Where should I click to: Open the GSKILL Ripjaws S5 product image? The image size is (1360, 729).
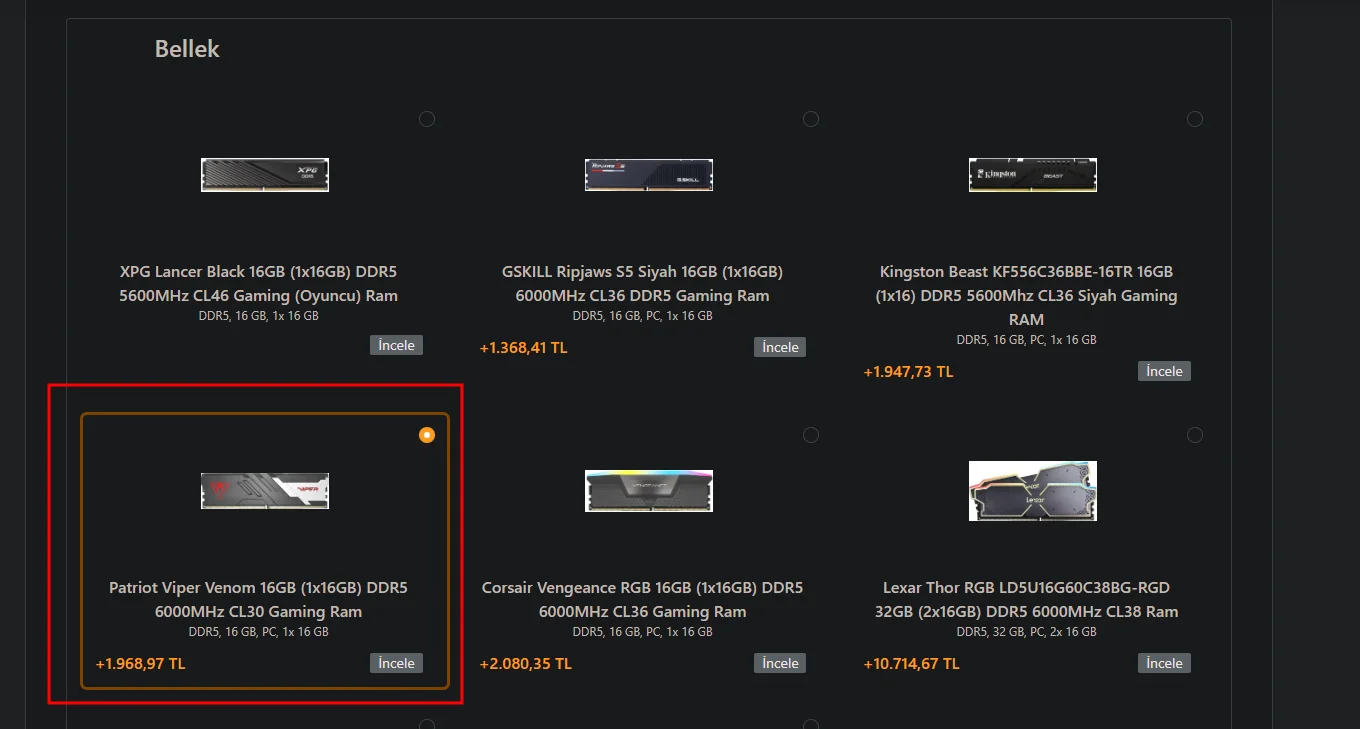coord(649,175)
